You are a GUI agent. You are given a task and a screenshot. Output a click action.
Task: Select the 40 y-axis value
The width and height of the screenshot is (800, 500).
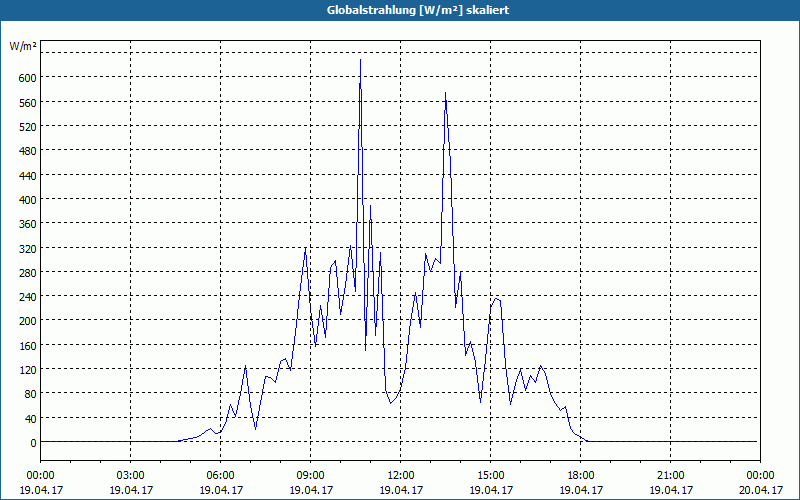[x=31, y=419]
